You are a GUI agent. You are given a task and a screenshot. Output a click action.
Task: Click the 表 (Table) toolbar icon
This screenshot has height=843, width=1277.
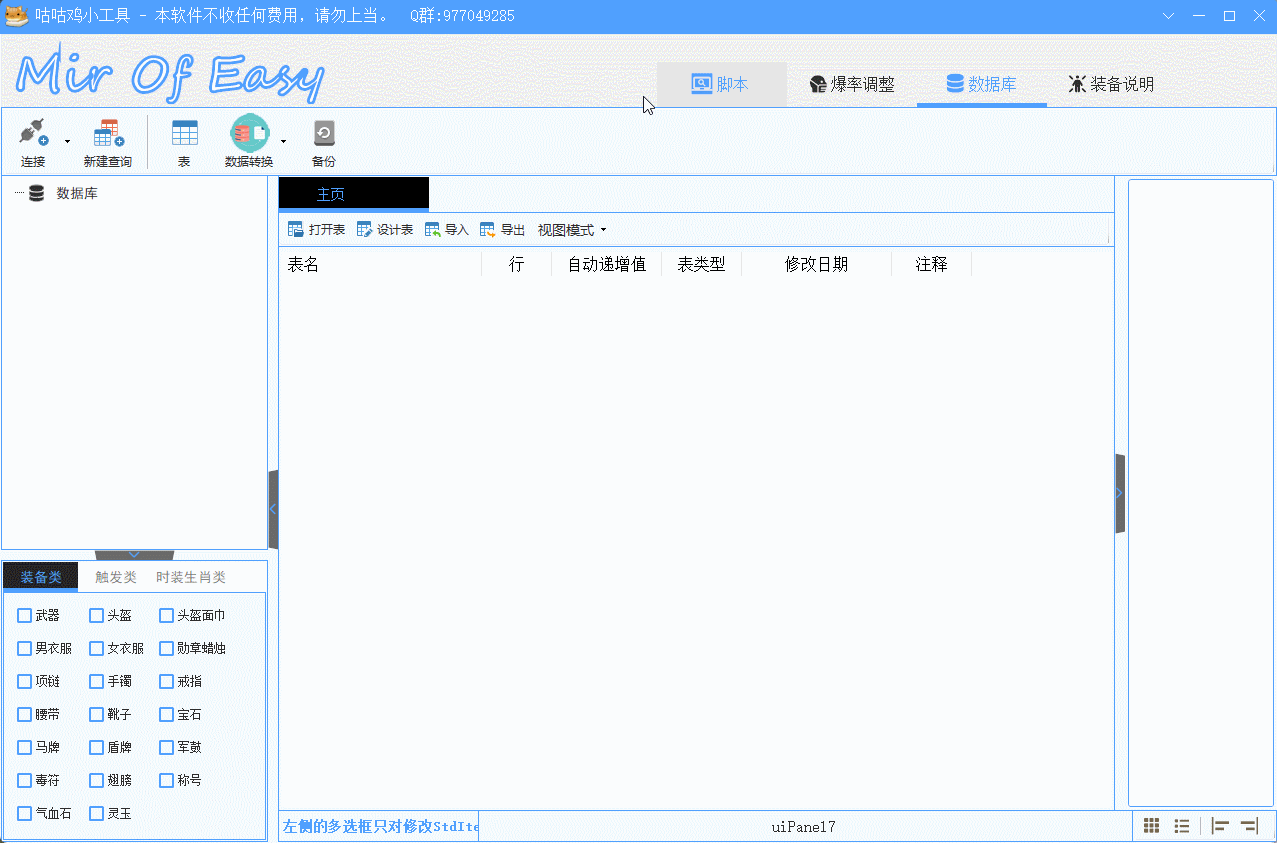(184, 133)
